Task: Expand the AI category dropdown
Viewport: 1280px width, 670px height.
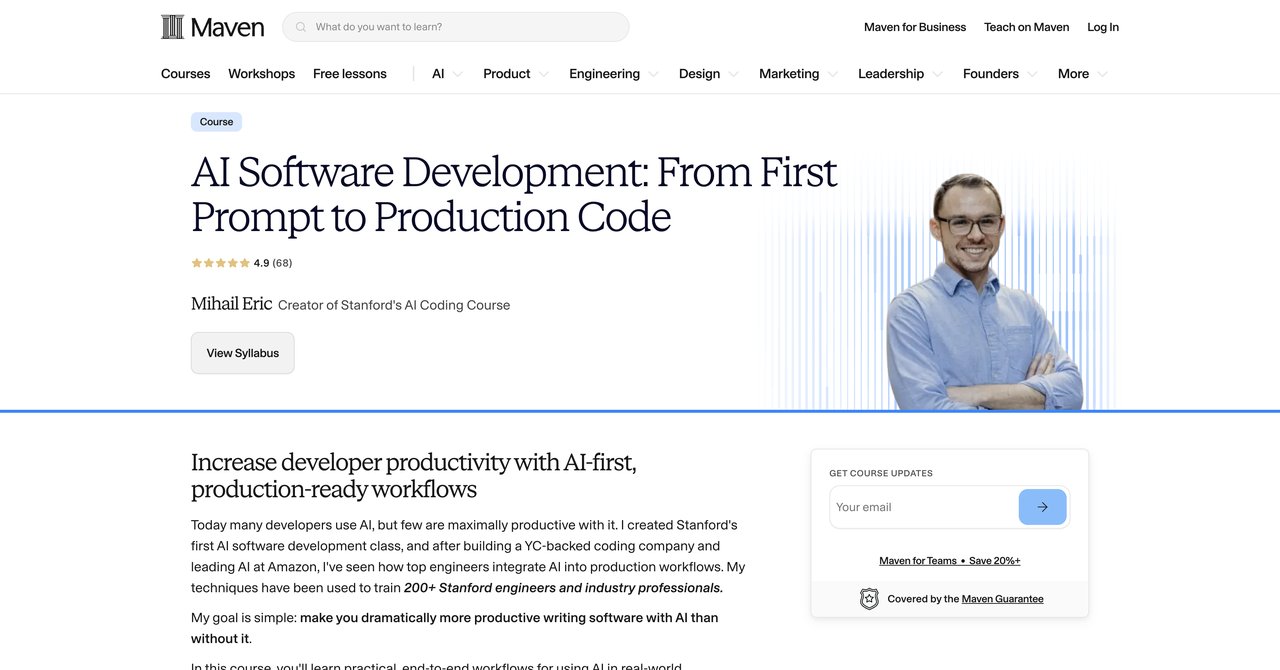Action: coord(447,74)
